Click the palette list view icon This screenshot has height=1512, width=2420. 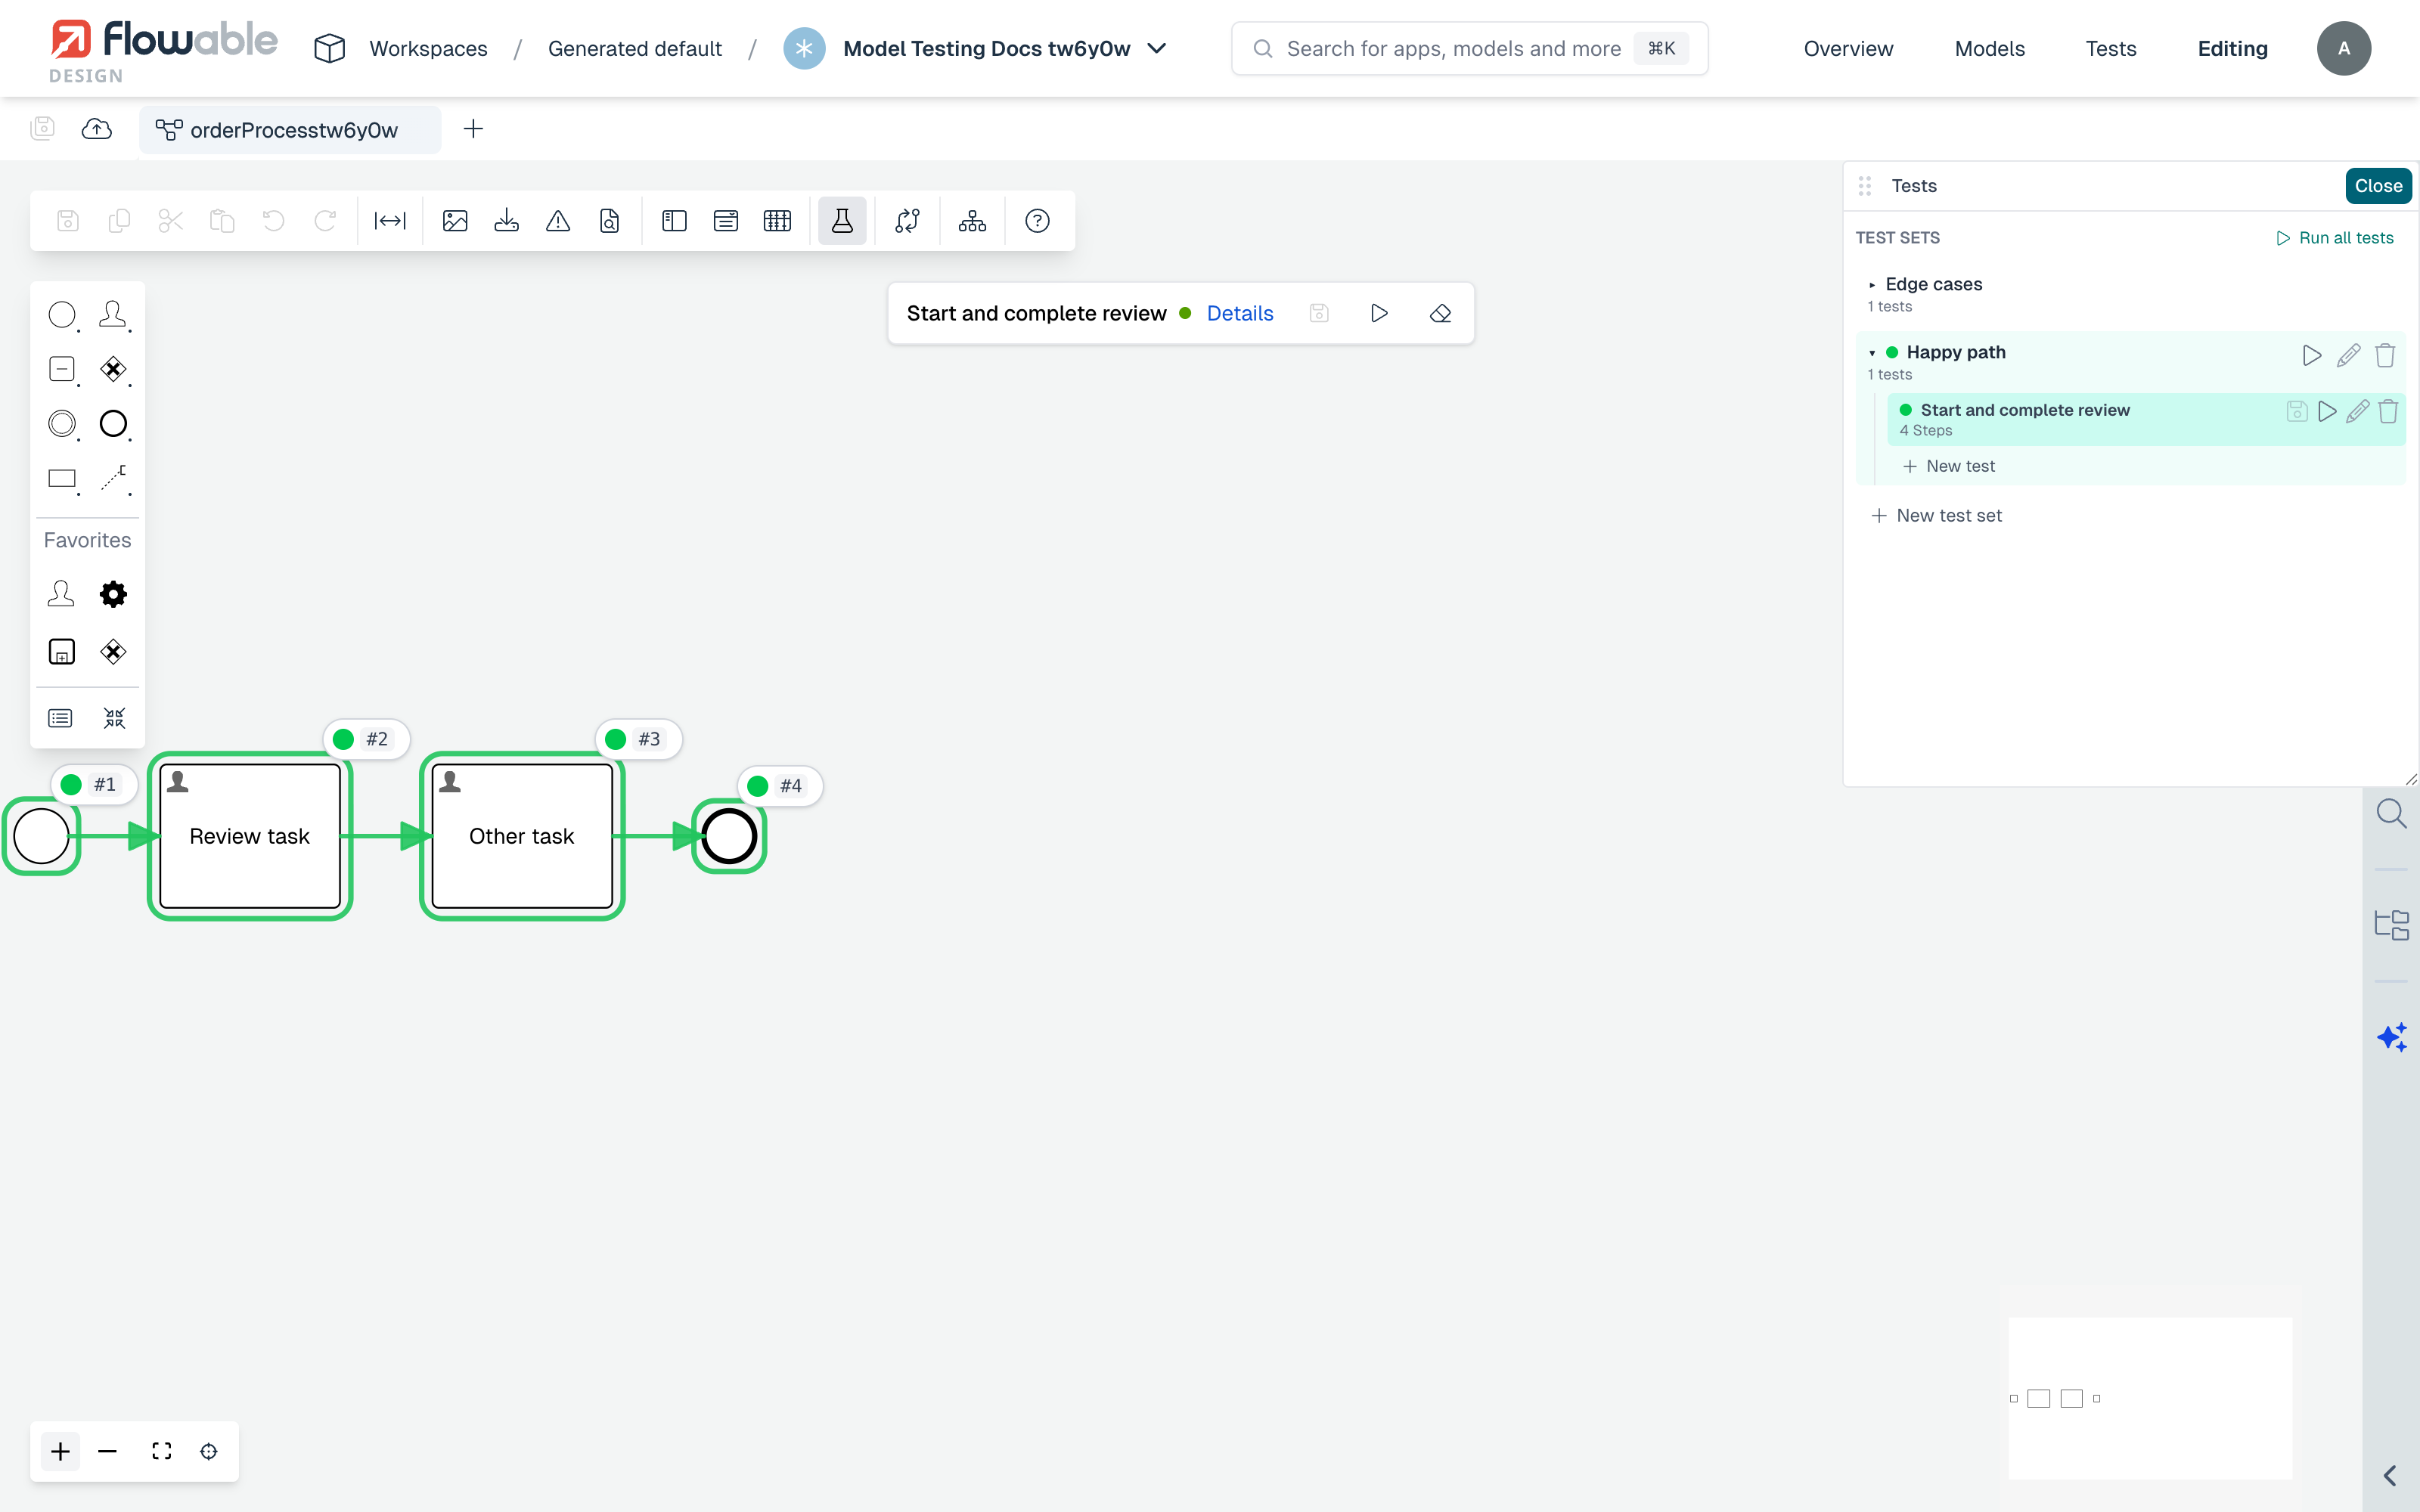[x=60, y=718]
